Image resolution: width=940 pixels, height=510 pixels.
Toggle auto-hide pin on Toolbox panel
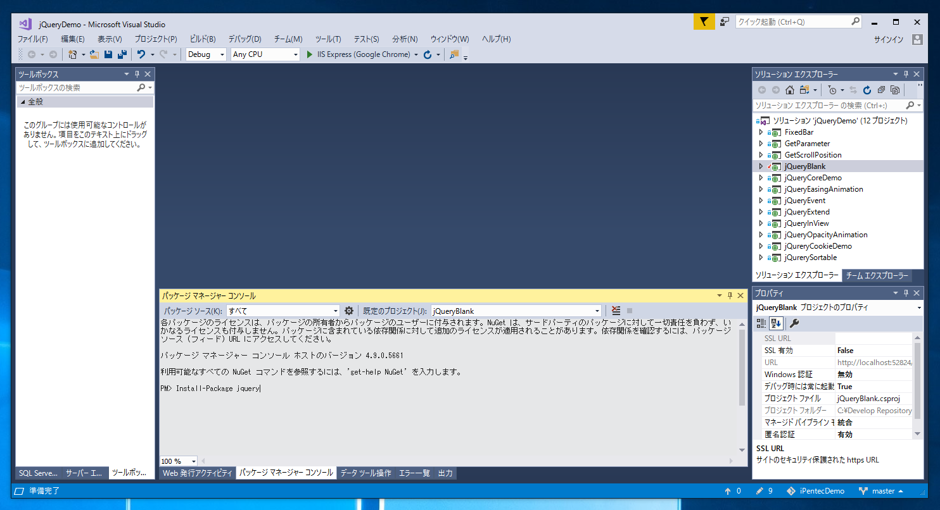[x=137, y=74]
